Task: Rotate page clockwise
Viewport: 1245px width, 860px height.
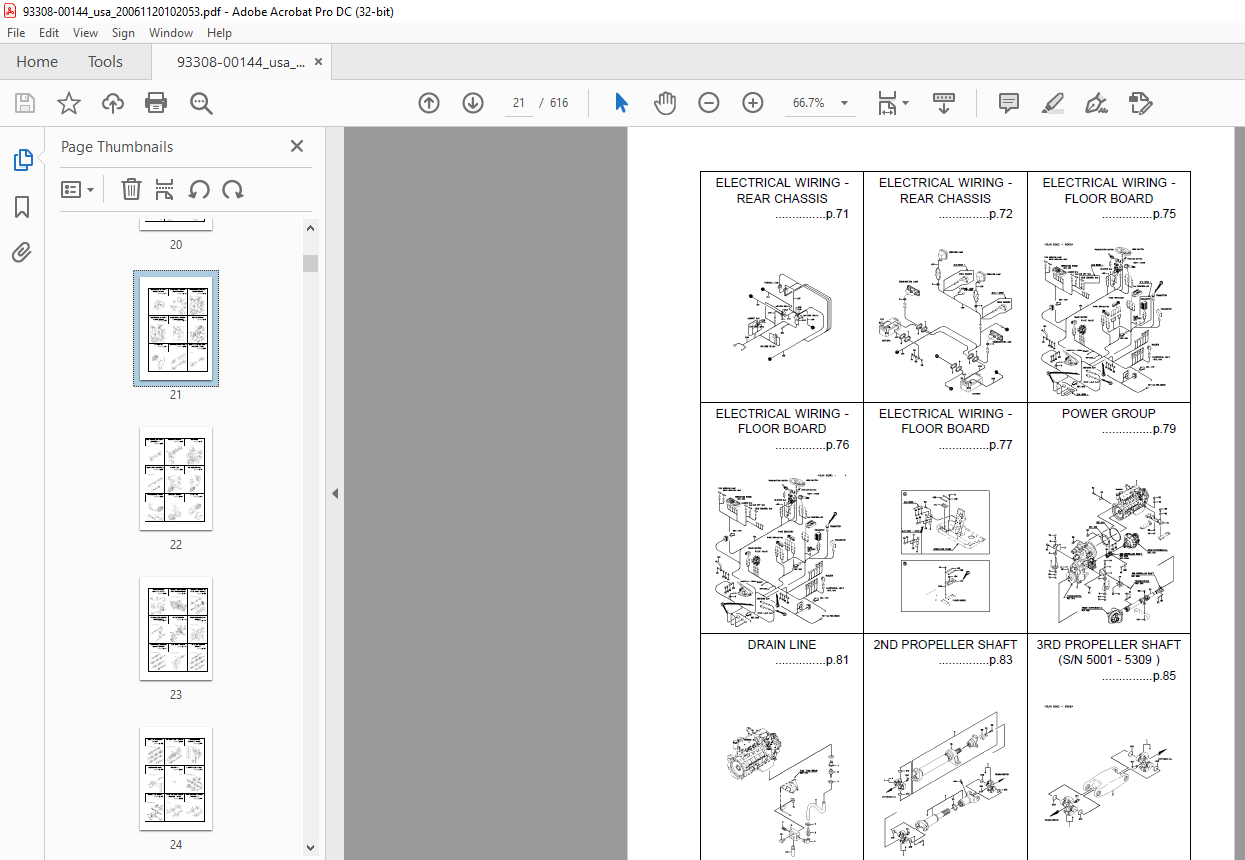Action: coord(233,190)
